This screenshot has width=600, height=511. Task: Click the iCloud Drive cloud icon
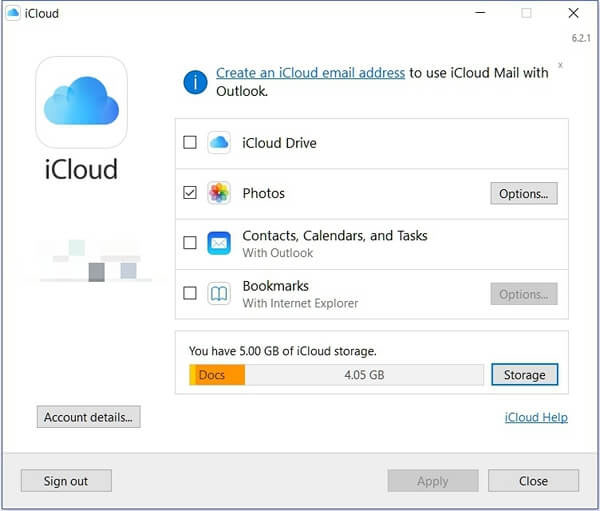(219, 143)
